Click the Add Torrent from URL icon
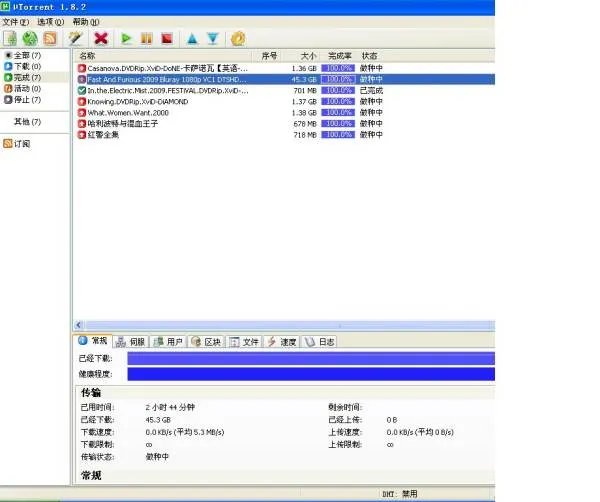 point(30,39)
